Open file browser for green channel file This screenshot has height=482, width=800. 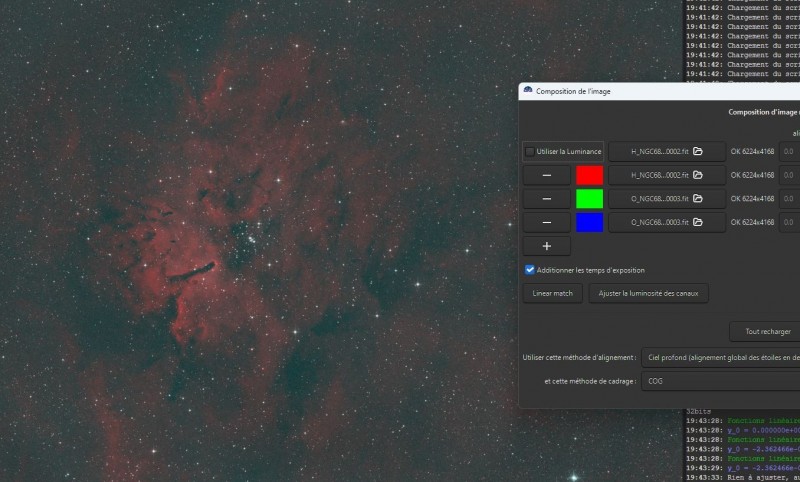pos(697,198)
